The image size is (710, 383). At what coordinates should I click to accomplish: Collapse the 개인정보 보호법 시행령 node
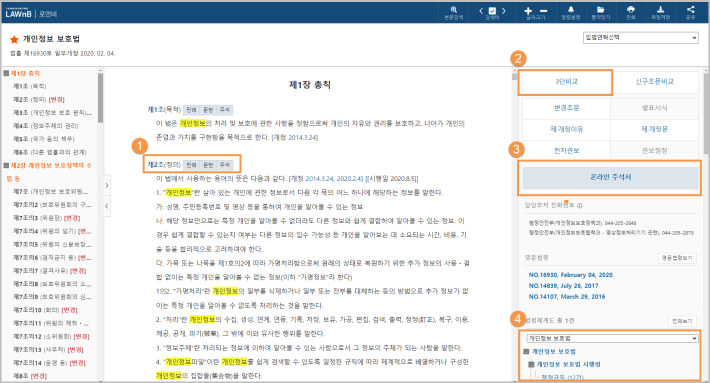[x=531, y=364]
